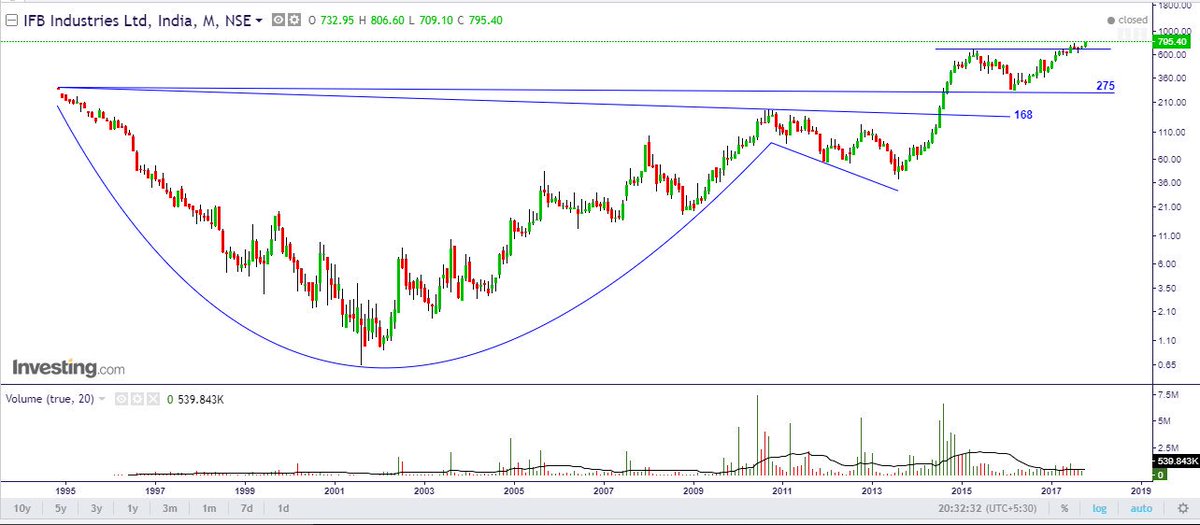
Task: Click the 110.00 price axis label
Action: click(x=1170, y=132)
